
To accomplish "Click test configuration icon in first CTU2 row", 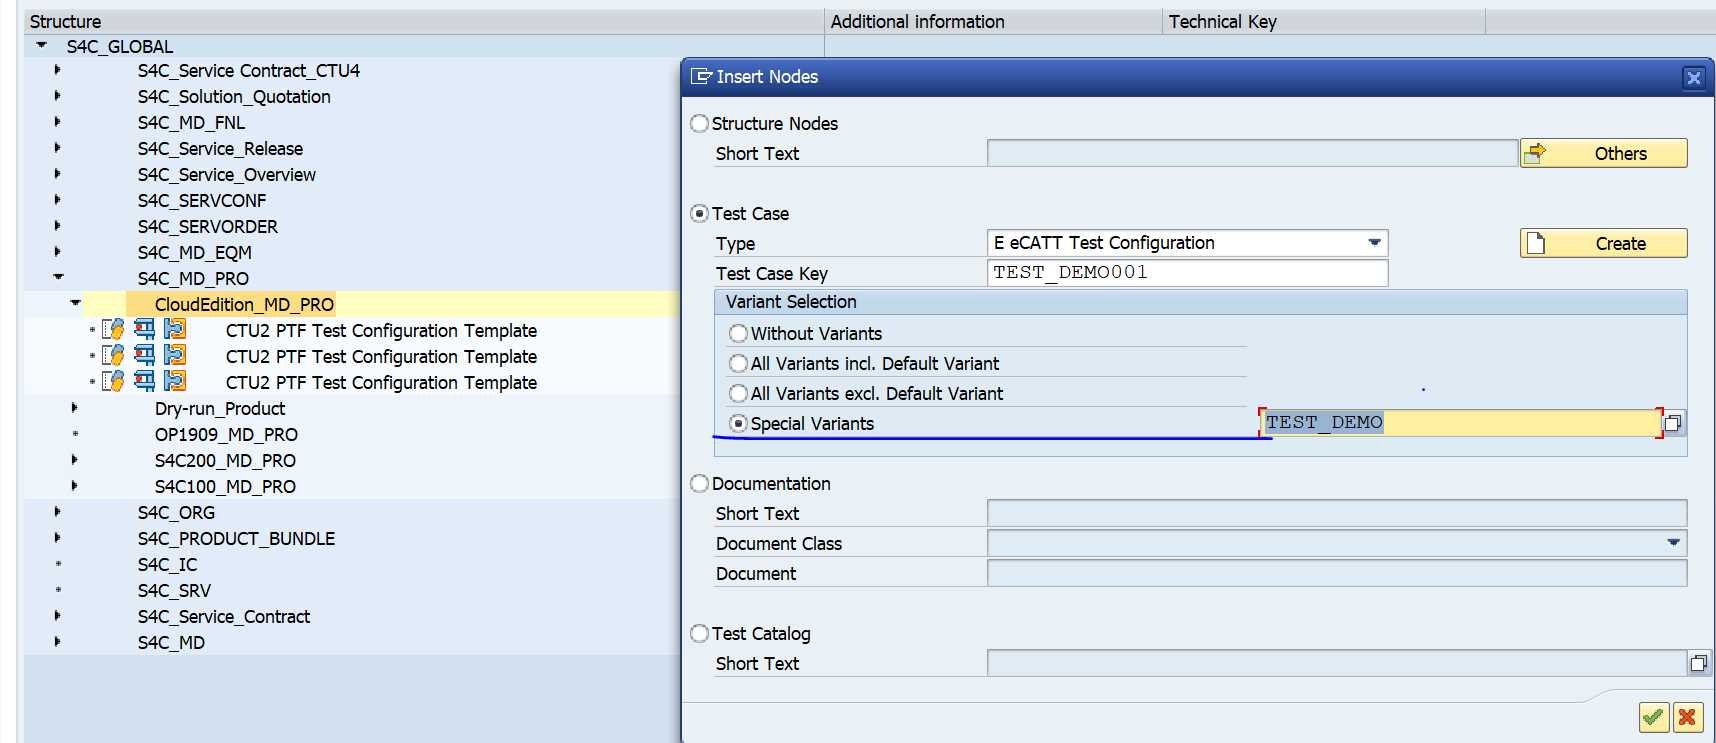I will (x=113, y=329).
